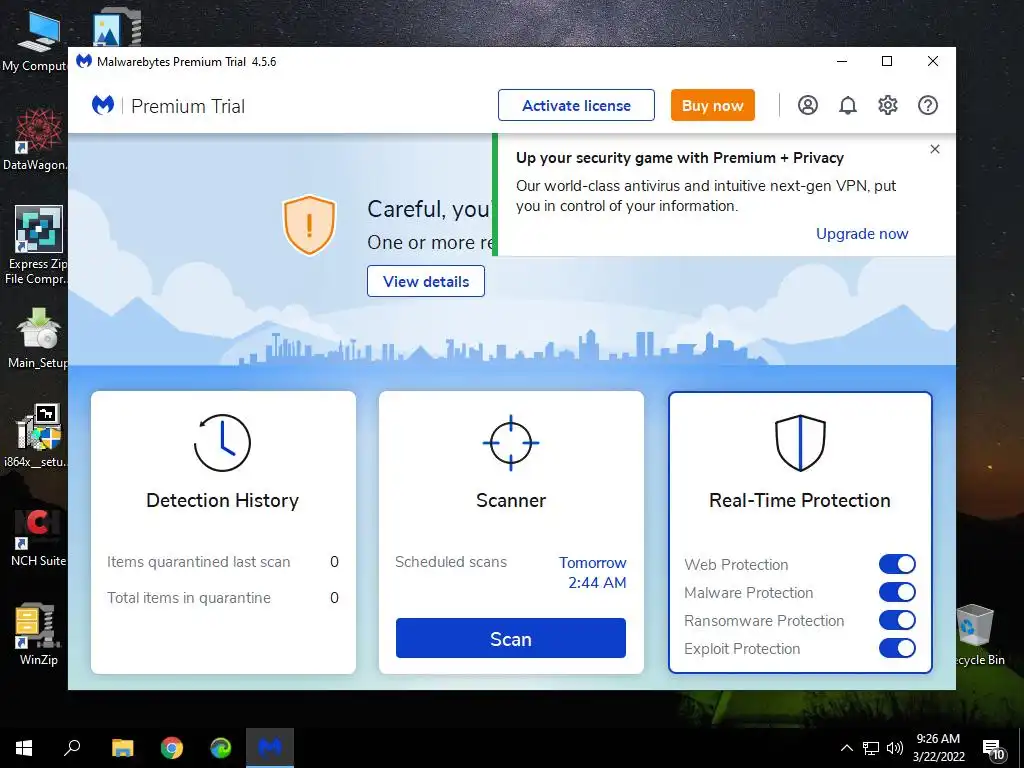Click the orange Buy now button

(x=712, y=105)
